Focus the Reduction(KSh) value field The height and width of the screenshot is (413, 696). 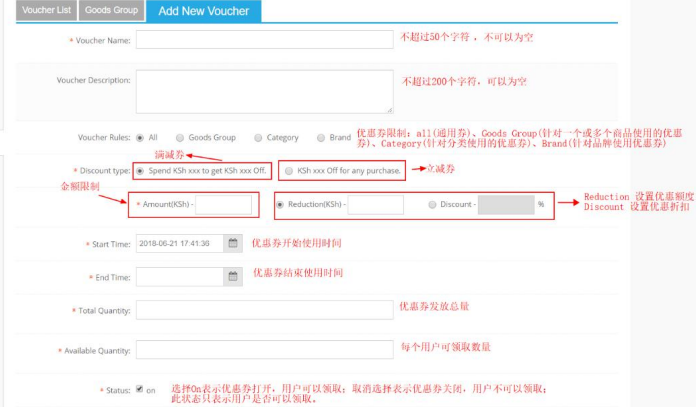point(376,205)
